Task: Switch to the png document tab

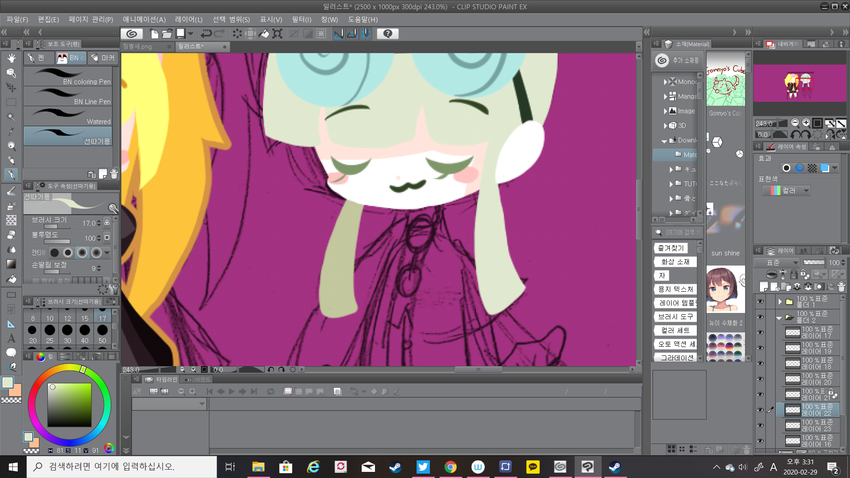Action: click(x=146, y=47)
